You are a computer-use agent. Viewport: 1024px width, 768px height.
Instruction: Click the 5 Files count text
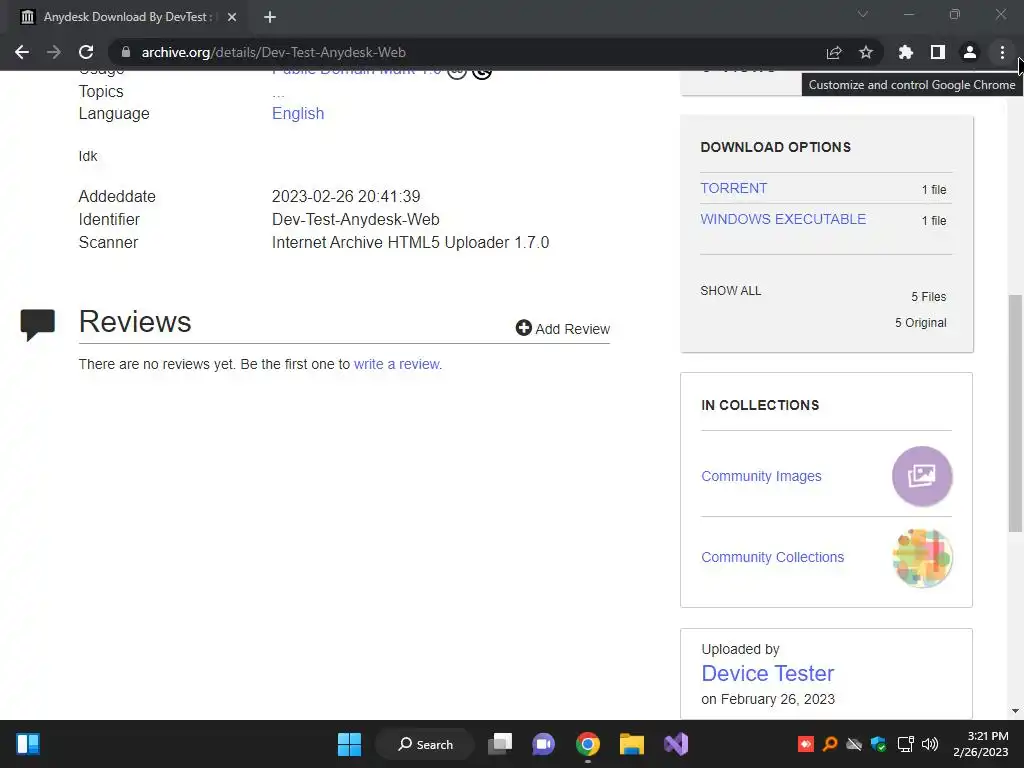(929, 296)
